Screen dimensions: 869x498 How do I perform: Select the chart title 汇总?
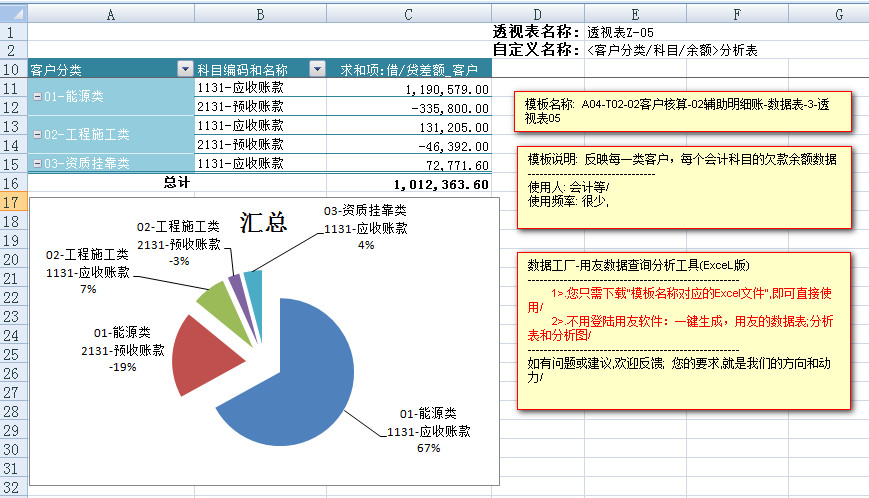pyautogui.click(x=263, y=224)
